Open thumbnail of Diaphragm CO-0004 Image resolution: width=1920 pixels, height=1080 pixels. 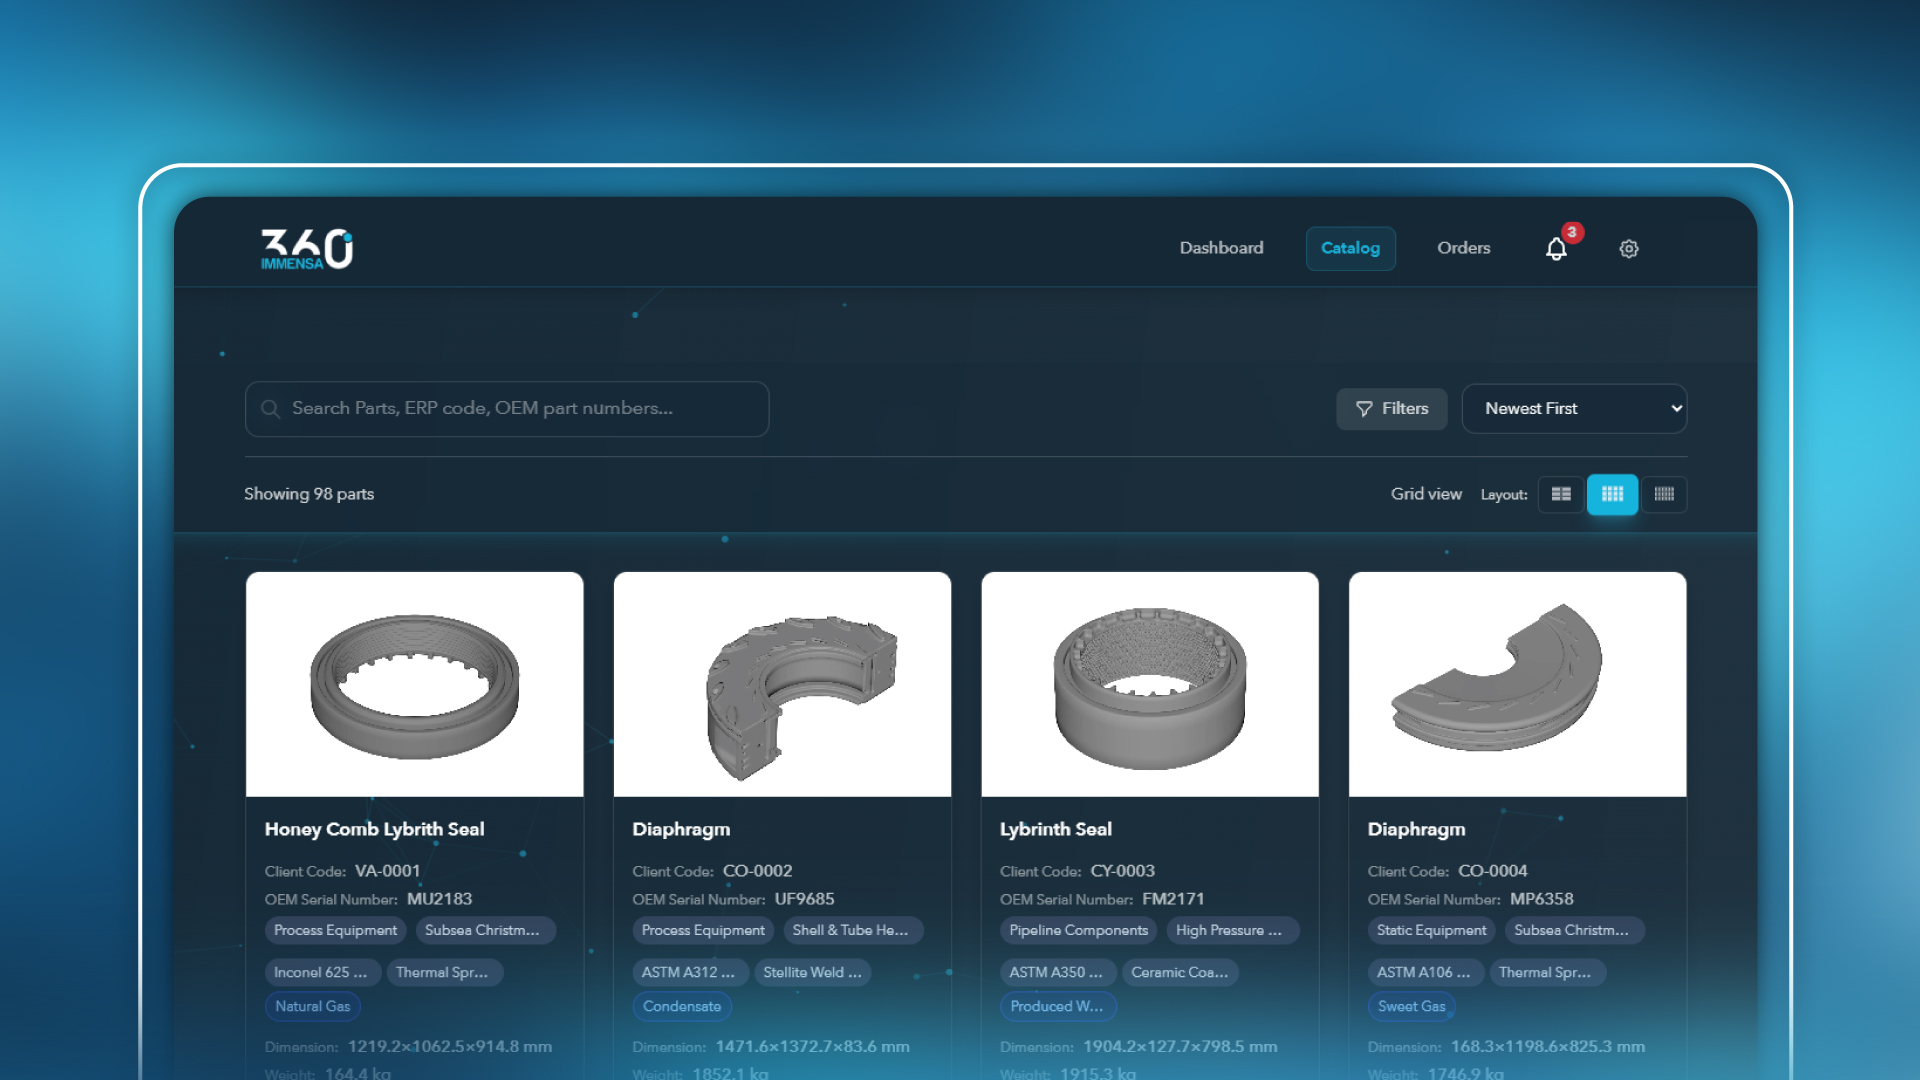pos(1517,684)
